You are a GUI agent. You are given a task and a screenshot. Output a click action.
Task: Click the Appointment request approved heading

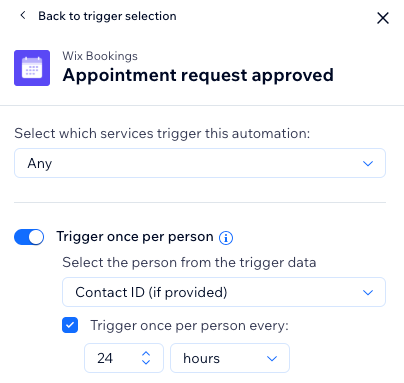coord(198,75)
